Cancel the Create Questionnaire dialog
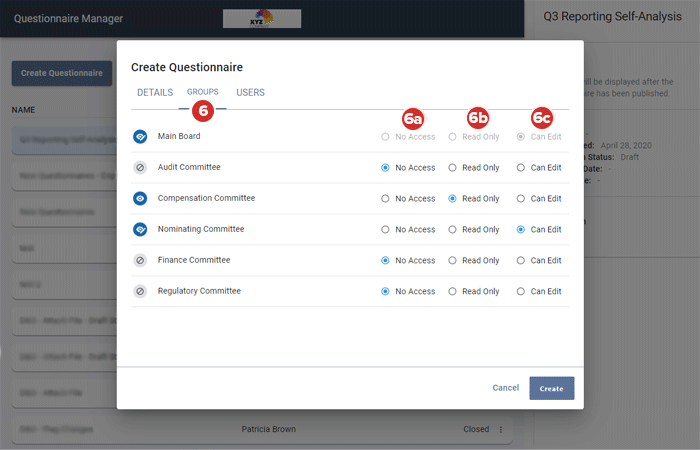The image size is (700, 450). tap(505, 388)
